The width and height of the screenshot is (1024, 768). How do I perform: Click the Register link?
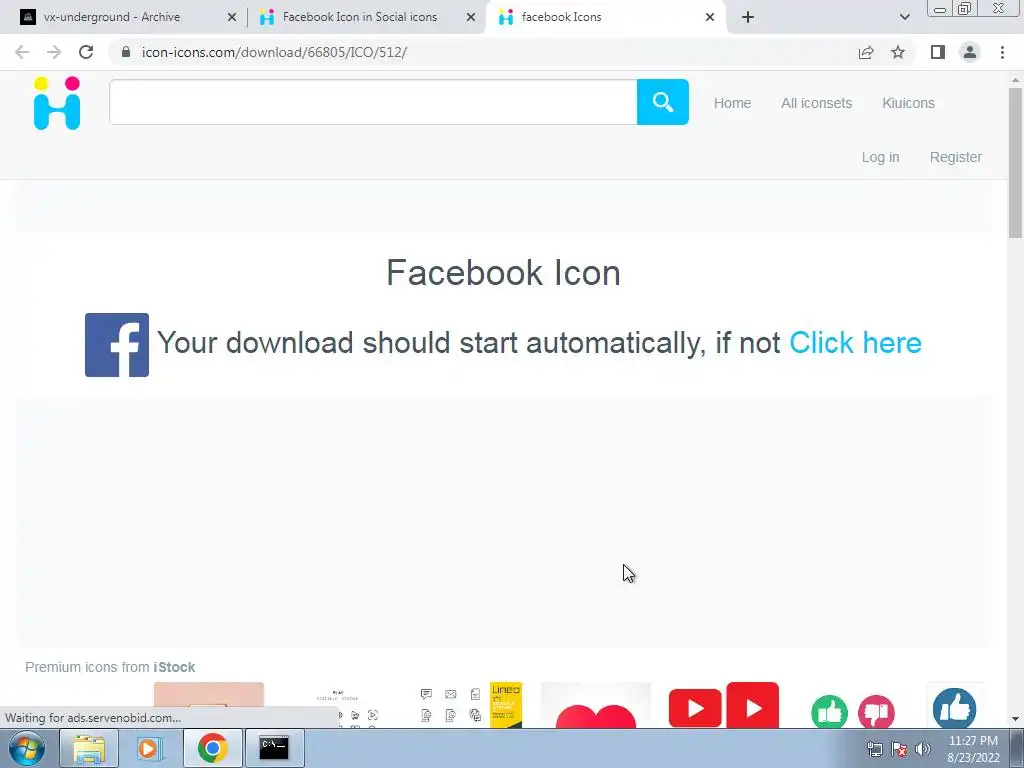pyautogui.click(x=955, y=157)
